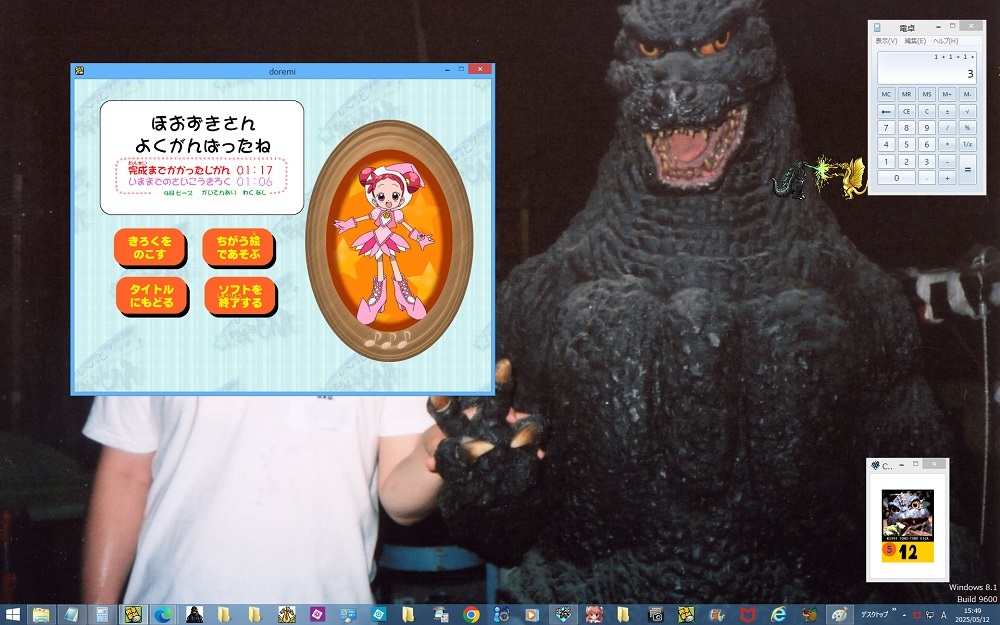This screenshot has width=1000, height=625.
Task: Click MS memory store in Calculator
Action: pos(927,94)
